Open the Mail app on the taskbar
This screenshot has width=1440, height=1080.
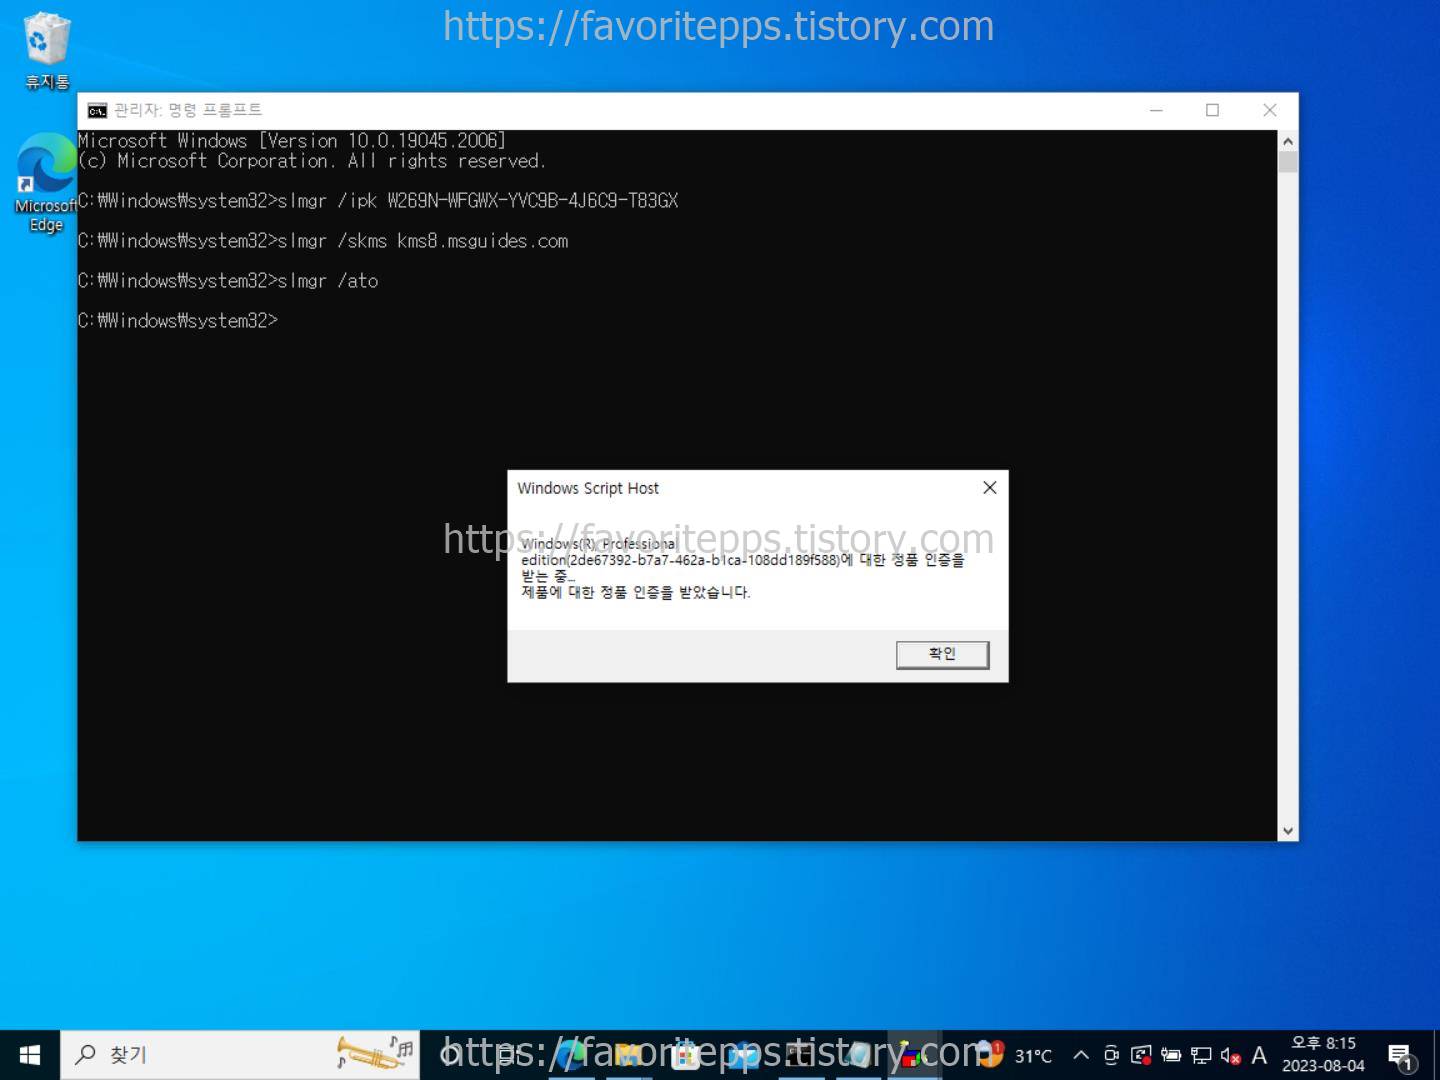(743, 1055)
